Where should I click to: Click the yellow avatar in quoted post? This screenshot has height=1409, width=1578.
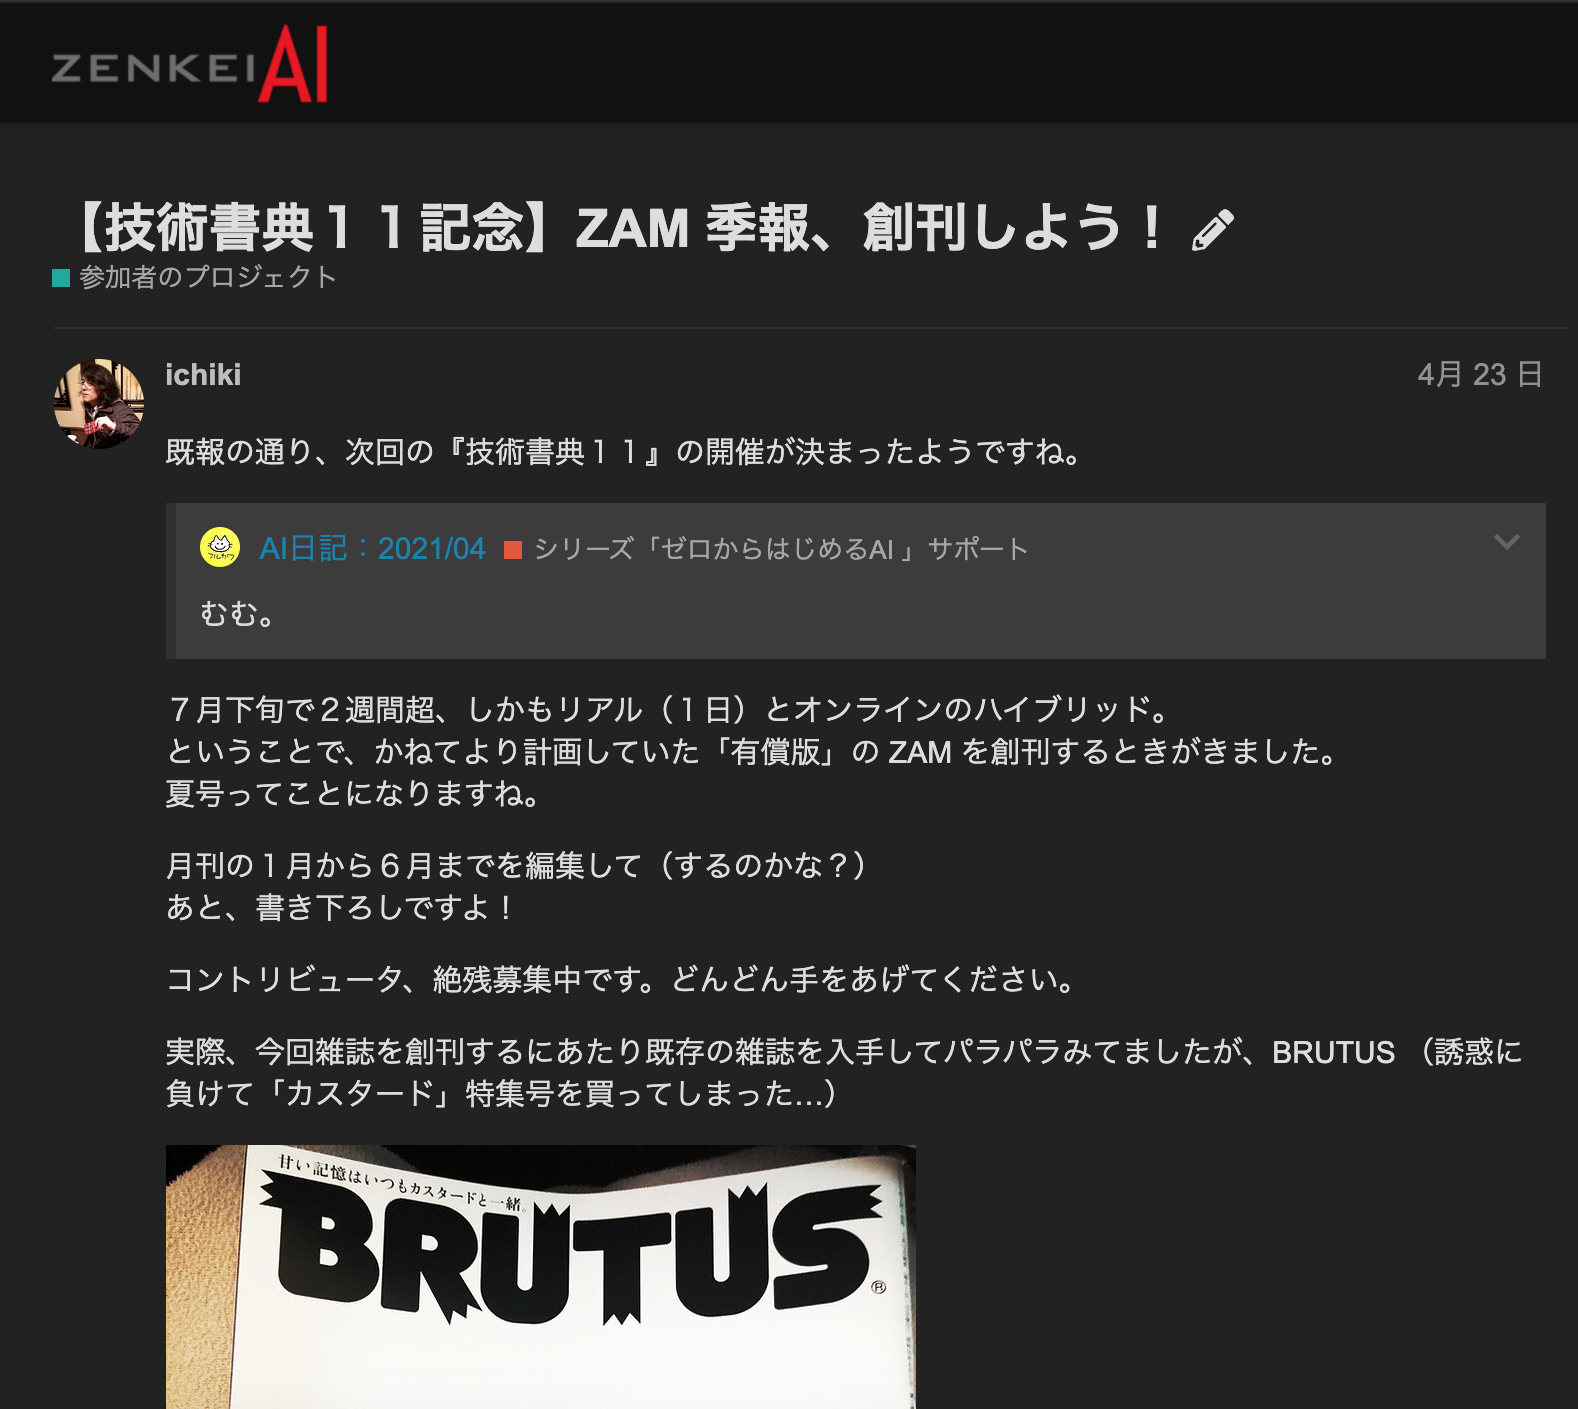(x=220, y=548)
